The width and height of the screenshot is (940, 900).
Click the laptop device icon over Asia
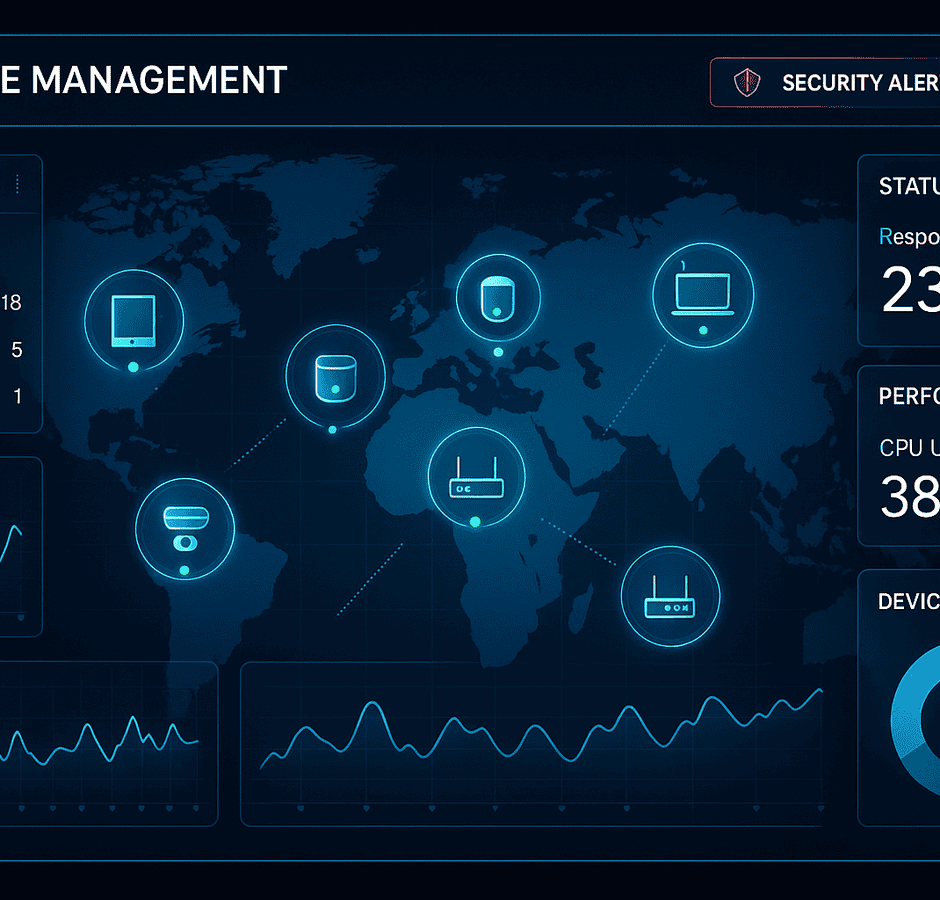[702, 291]
